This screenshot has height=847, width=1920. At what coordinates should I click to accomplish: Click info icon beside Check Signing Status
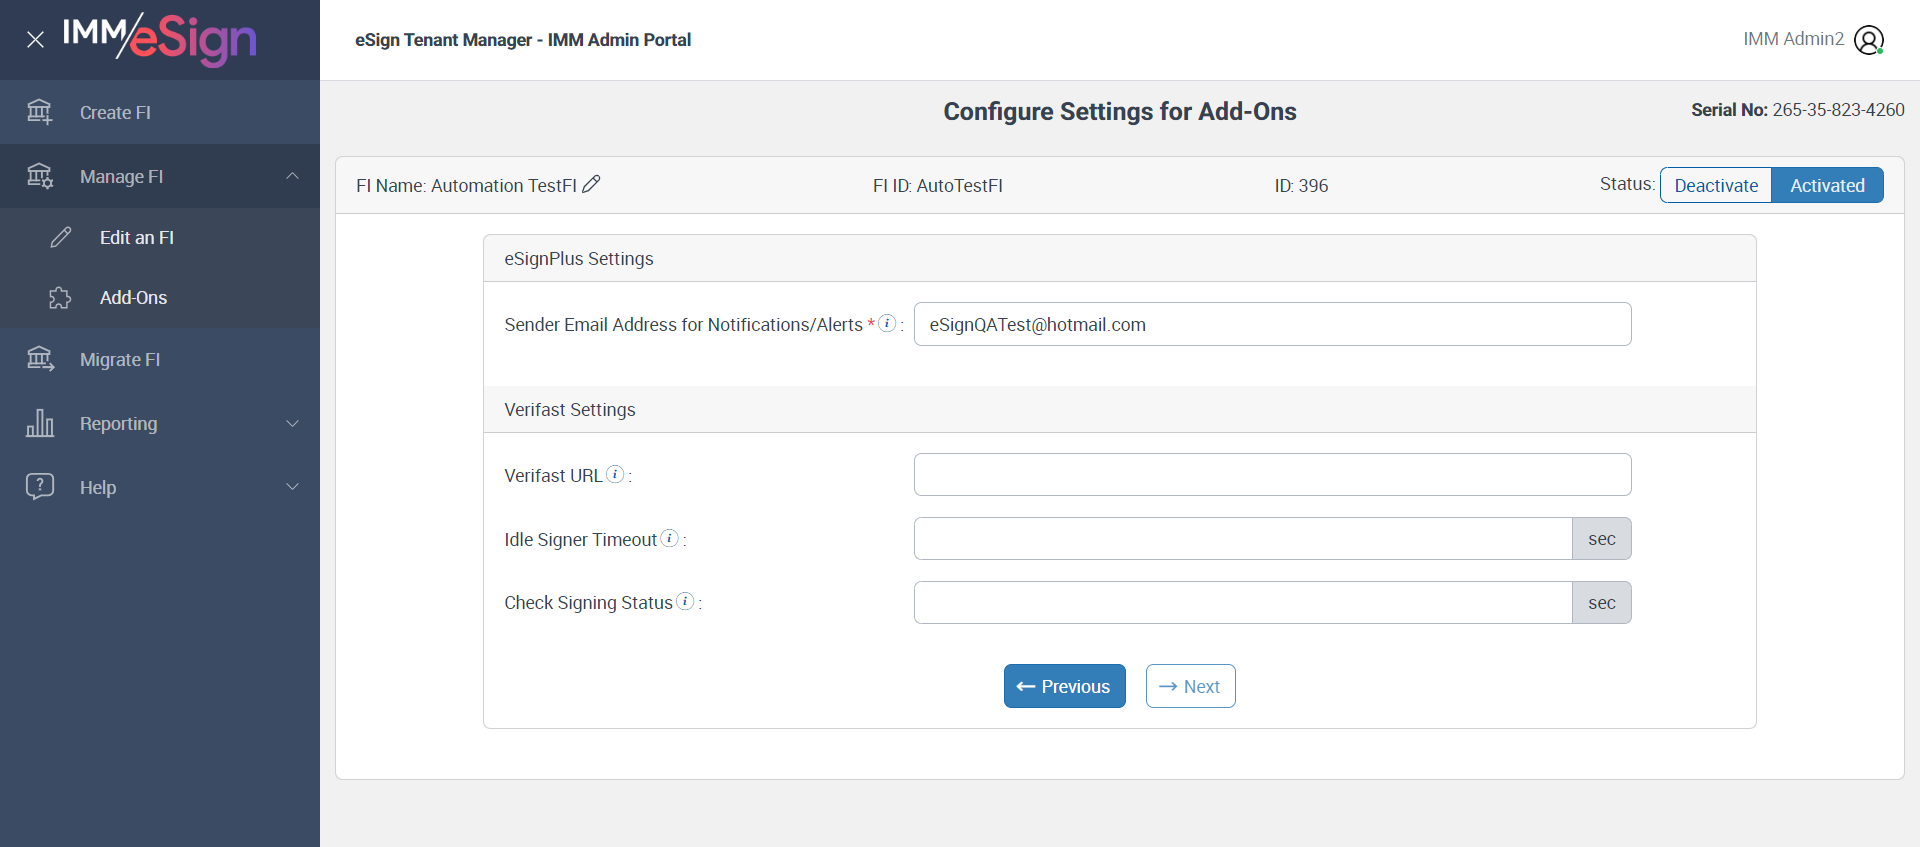(685, 601)
